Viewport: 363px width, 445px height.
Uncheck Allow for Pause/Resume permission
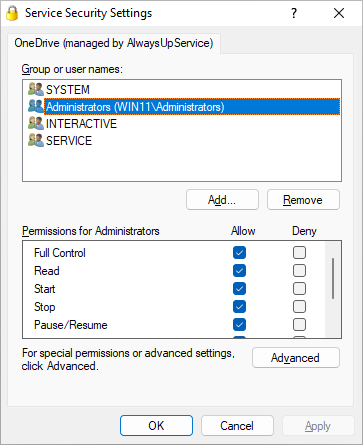(239, 324)
